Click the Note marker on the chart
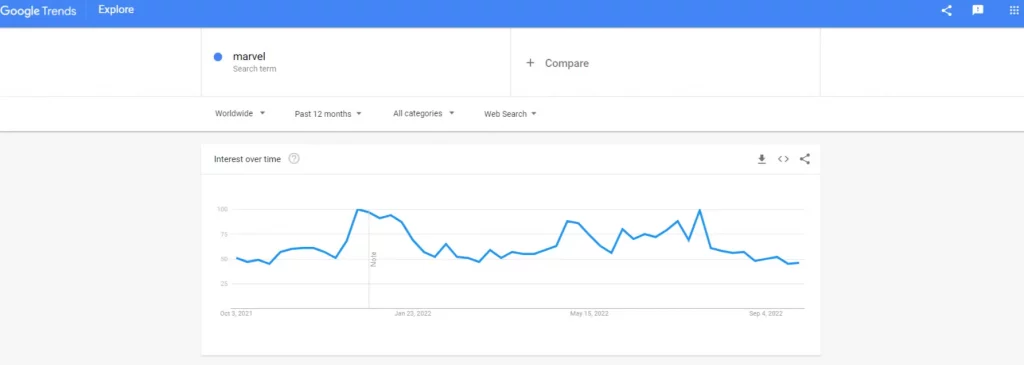The image size is (1024, 365). tap(374, 259)
